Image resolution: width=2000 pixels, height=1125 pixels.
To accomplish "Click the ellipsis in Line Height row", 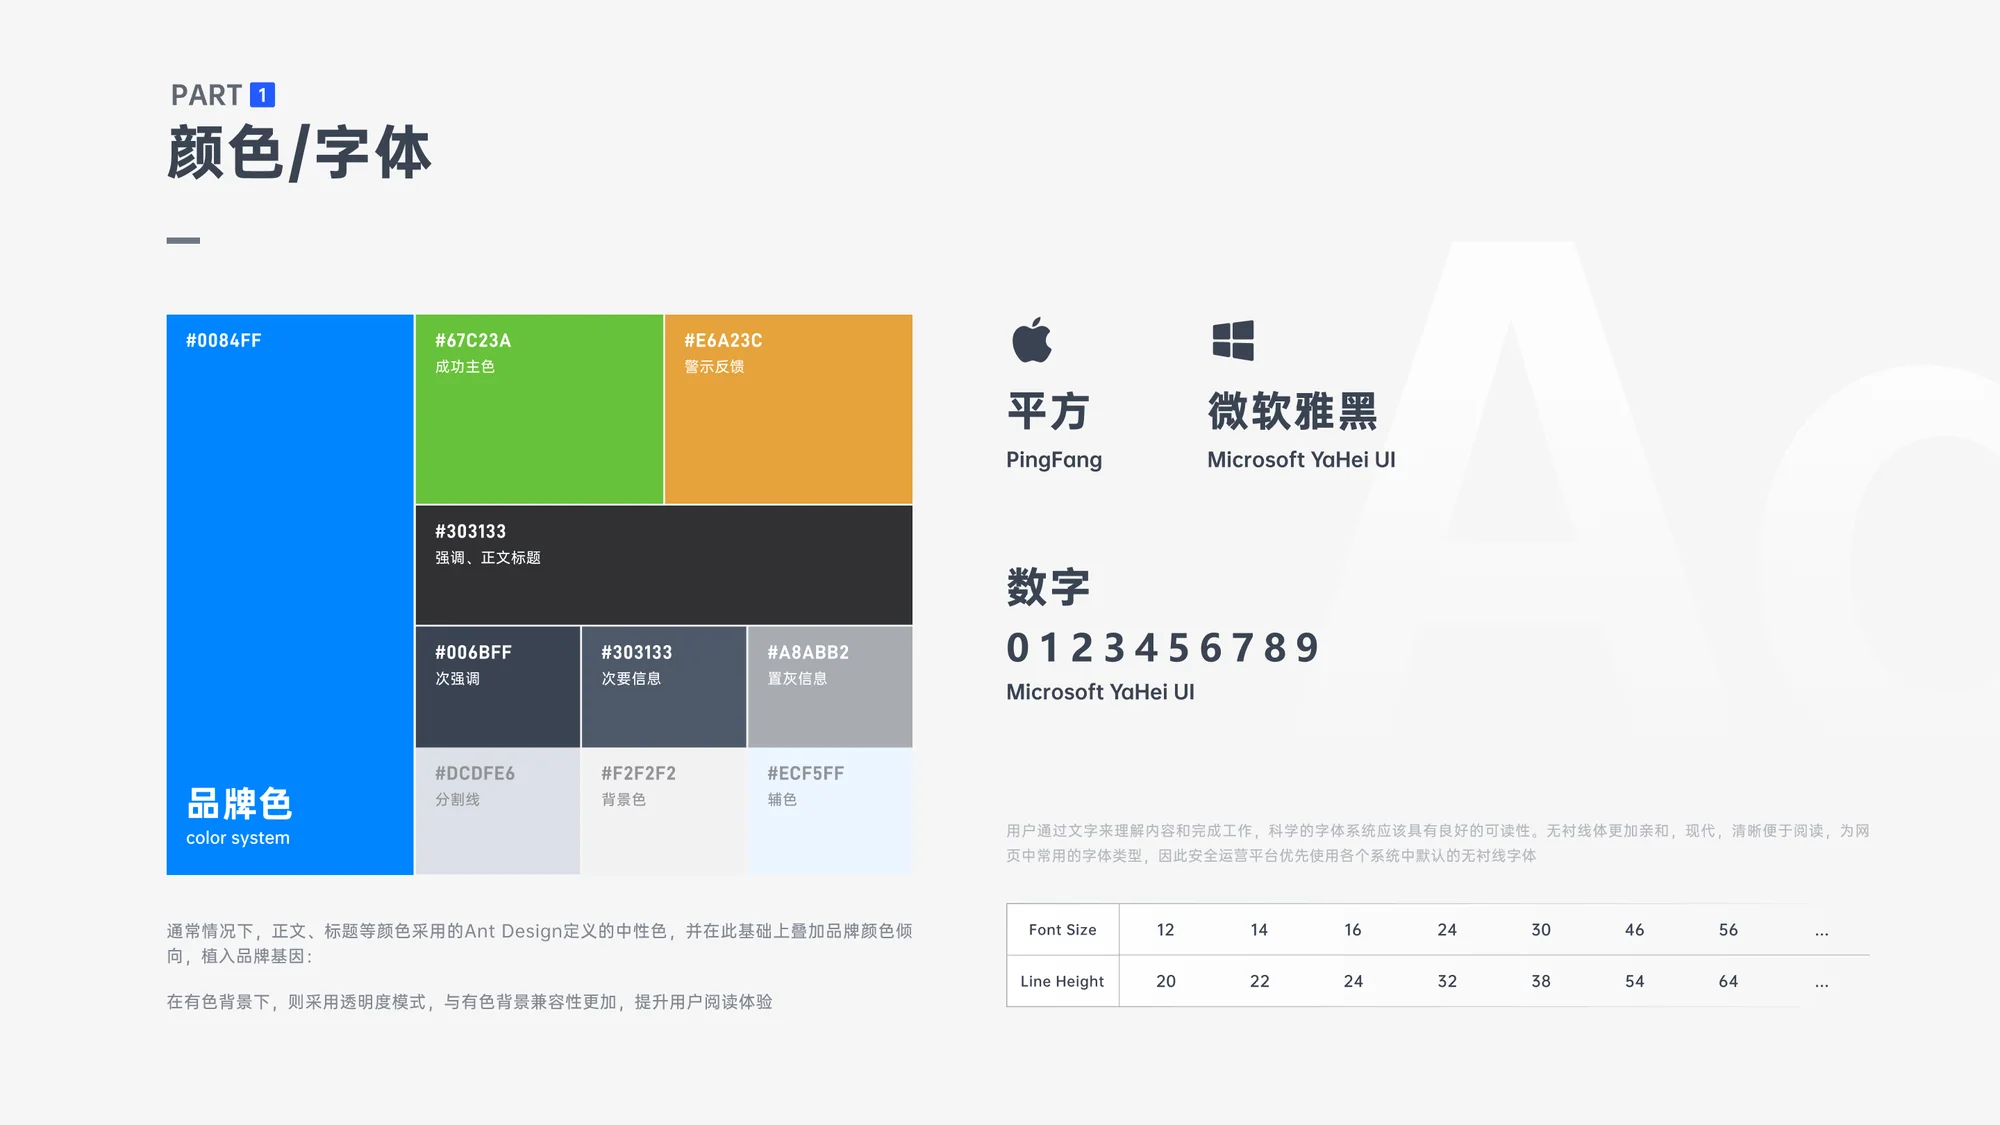I will click(1822, 985).
